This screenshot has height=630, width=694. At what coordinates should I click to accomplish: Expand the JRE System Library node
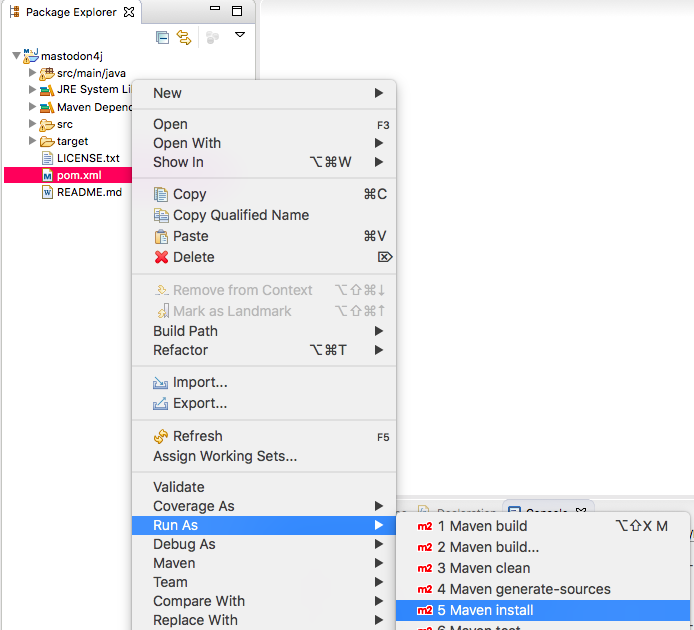(32, 89)
